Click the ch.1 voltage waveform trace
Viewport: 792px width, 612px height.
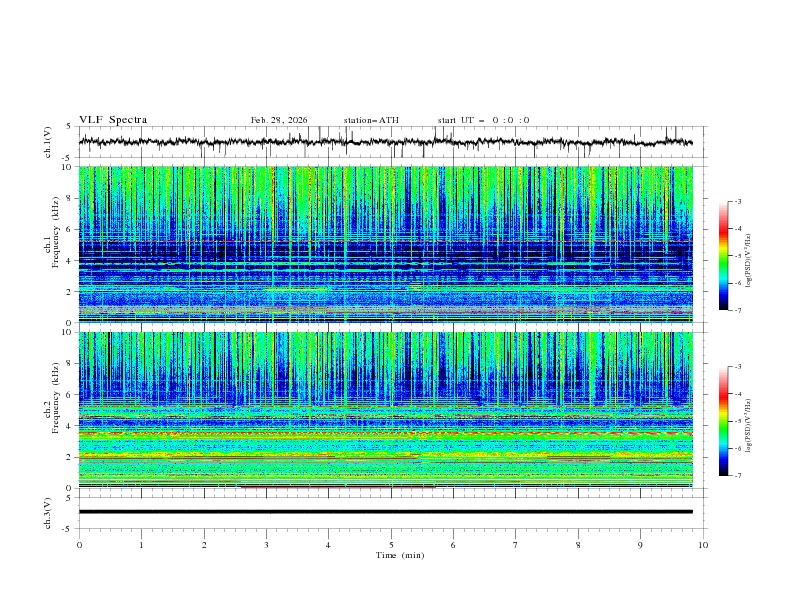tap(386, 142)
